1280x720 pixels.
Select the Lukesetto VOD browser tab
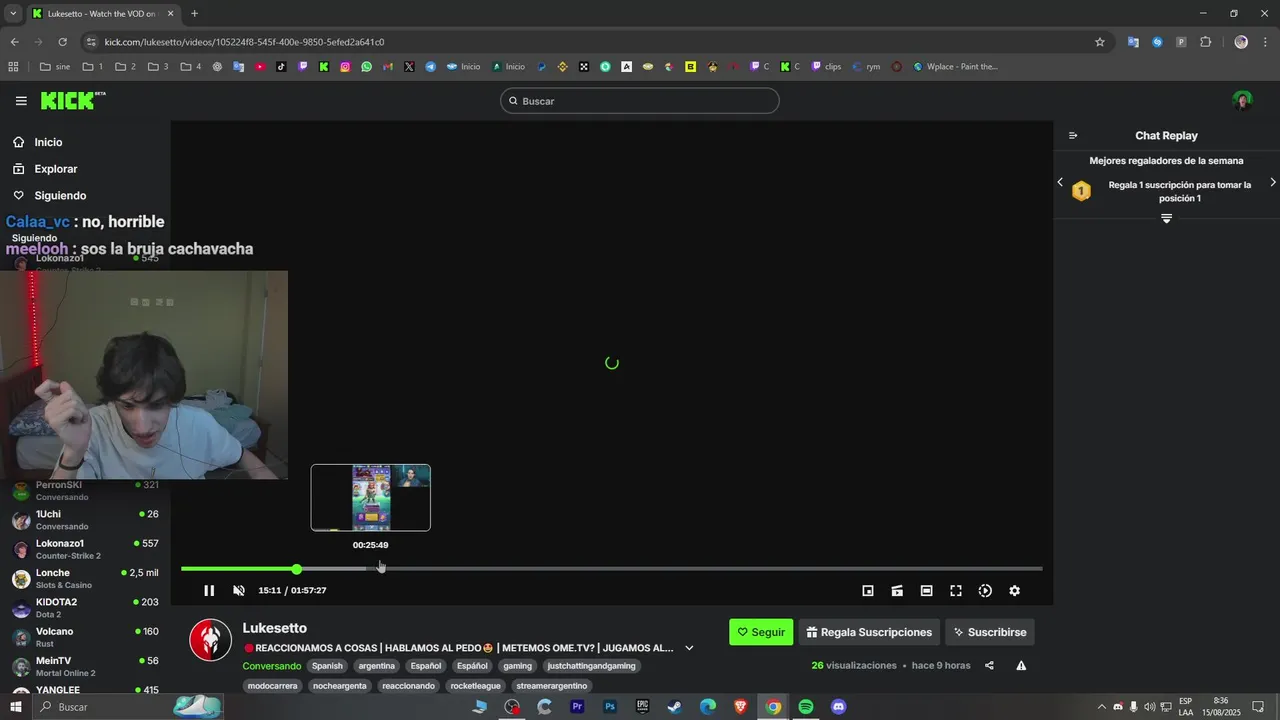coord(103,13)
